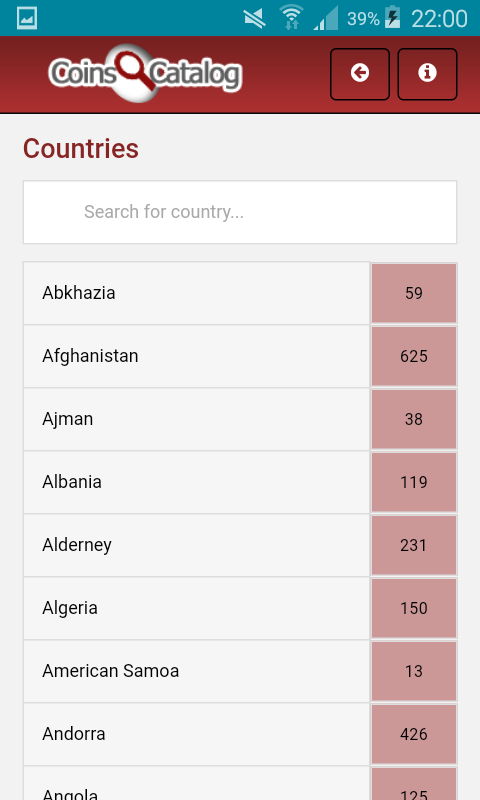Tap the 625 count badge

[x=414, y=356]
